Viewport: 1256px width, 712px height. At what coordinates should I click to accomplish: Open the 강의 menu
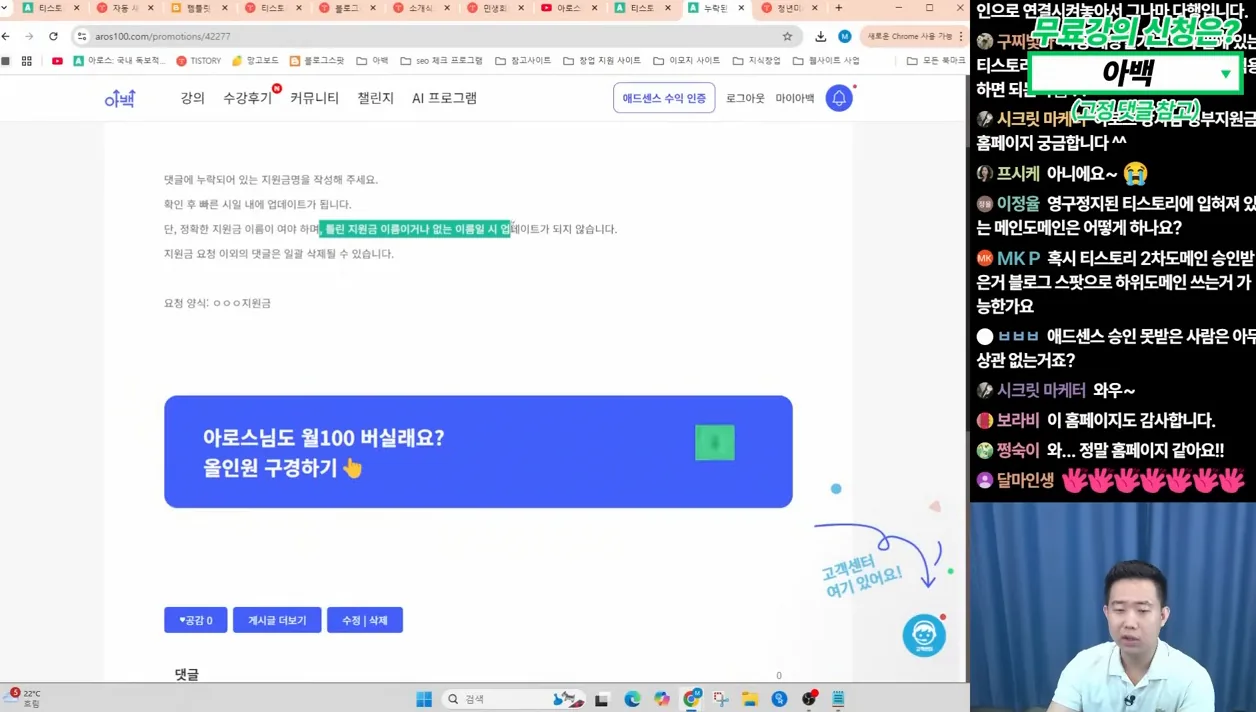click(x=192, y=98)
